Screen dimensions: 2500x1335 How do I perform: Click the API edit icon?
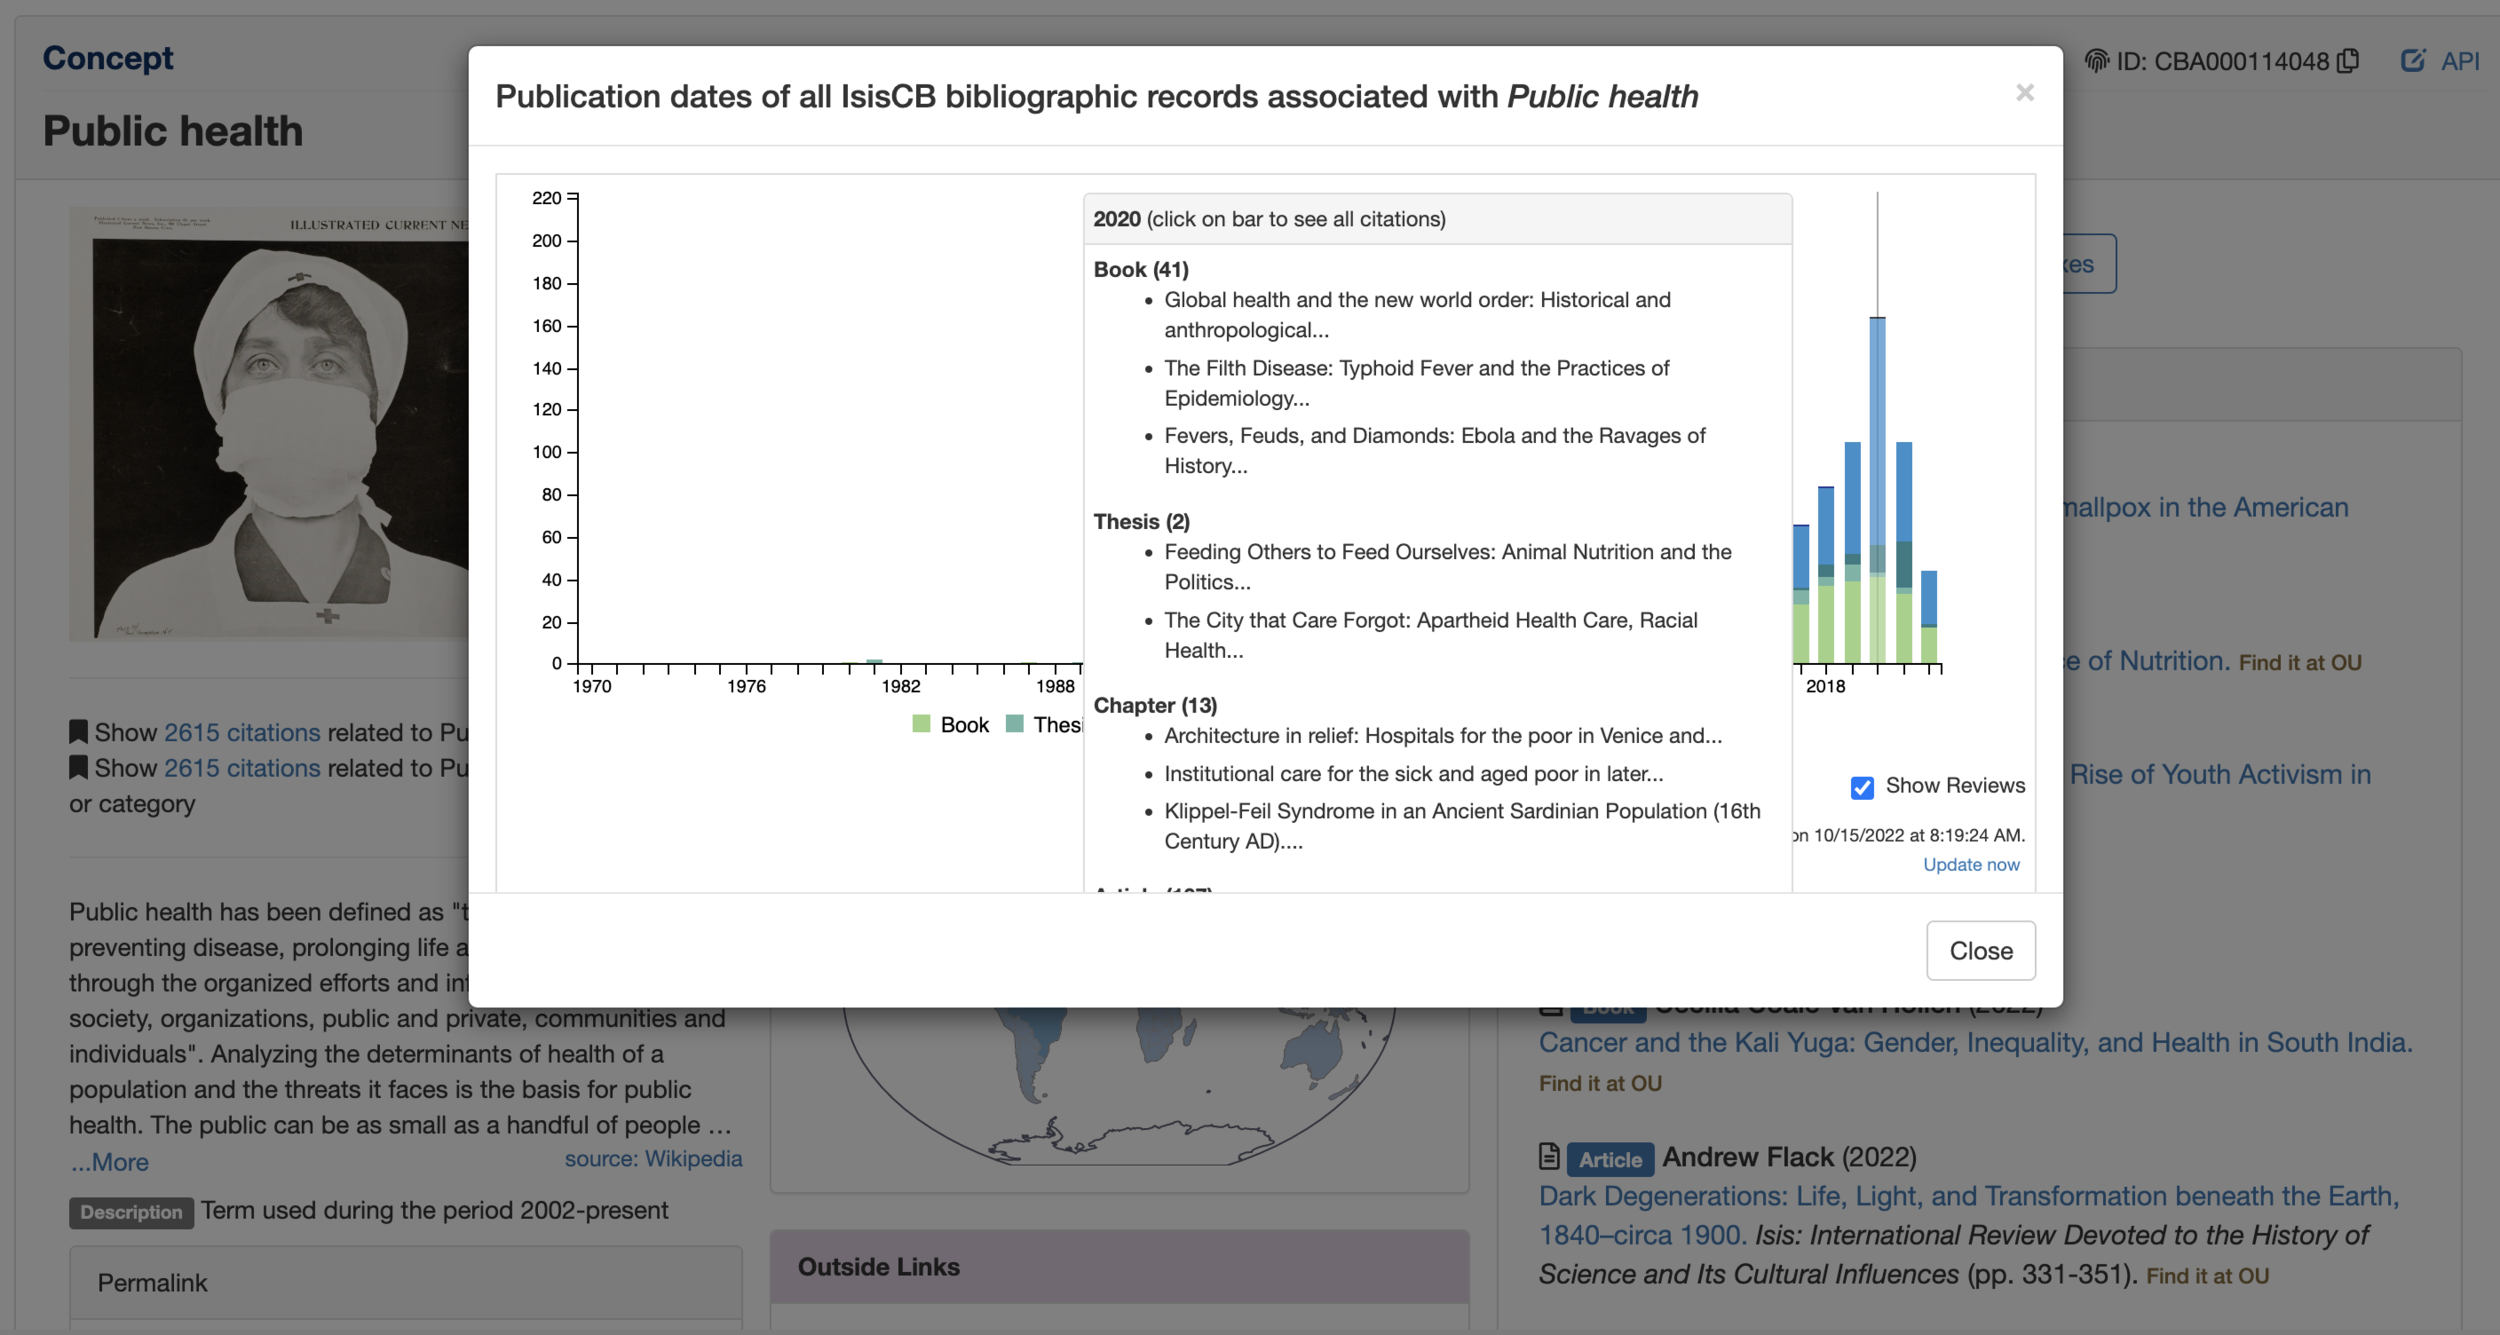point(2412,61)
